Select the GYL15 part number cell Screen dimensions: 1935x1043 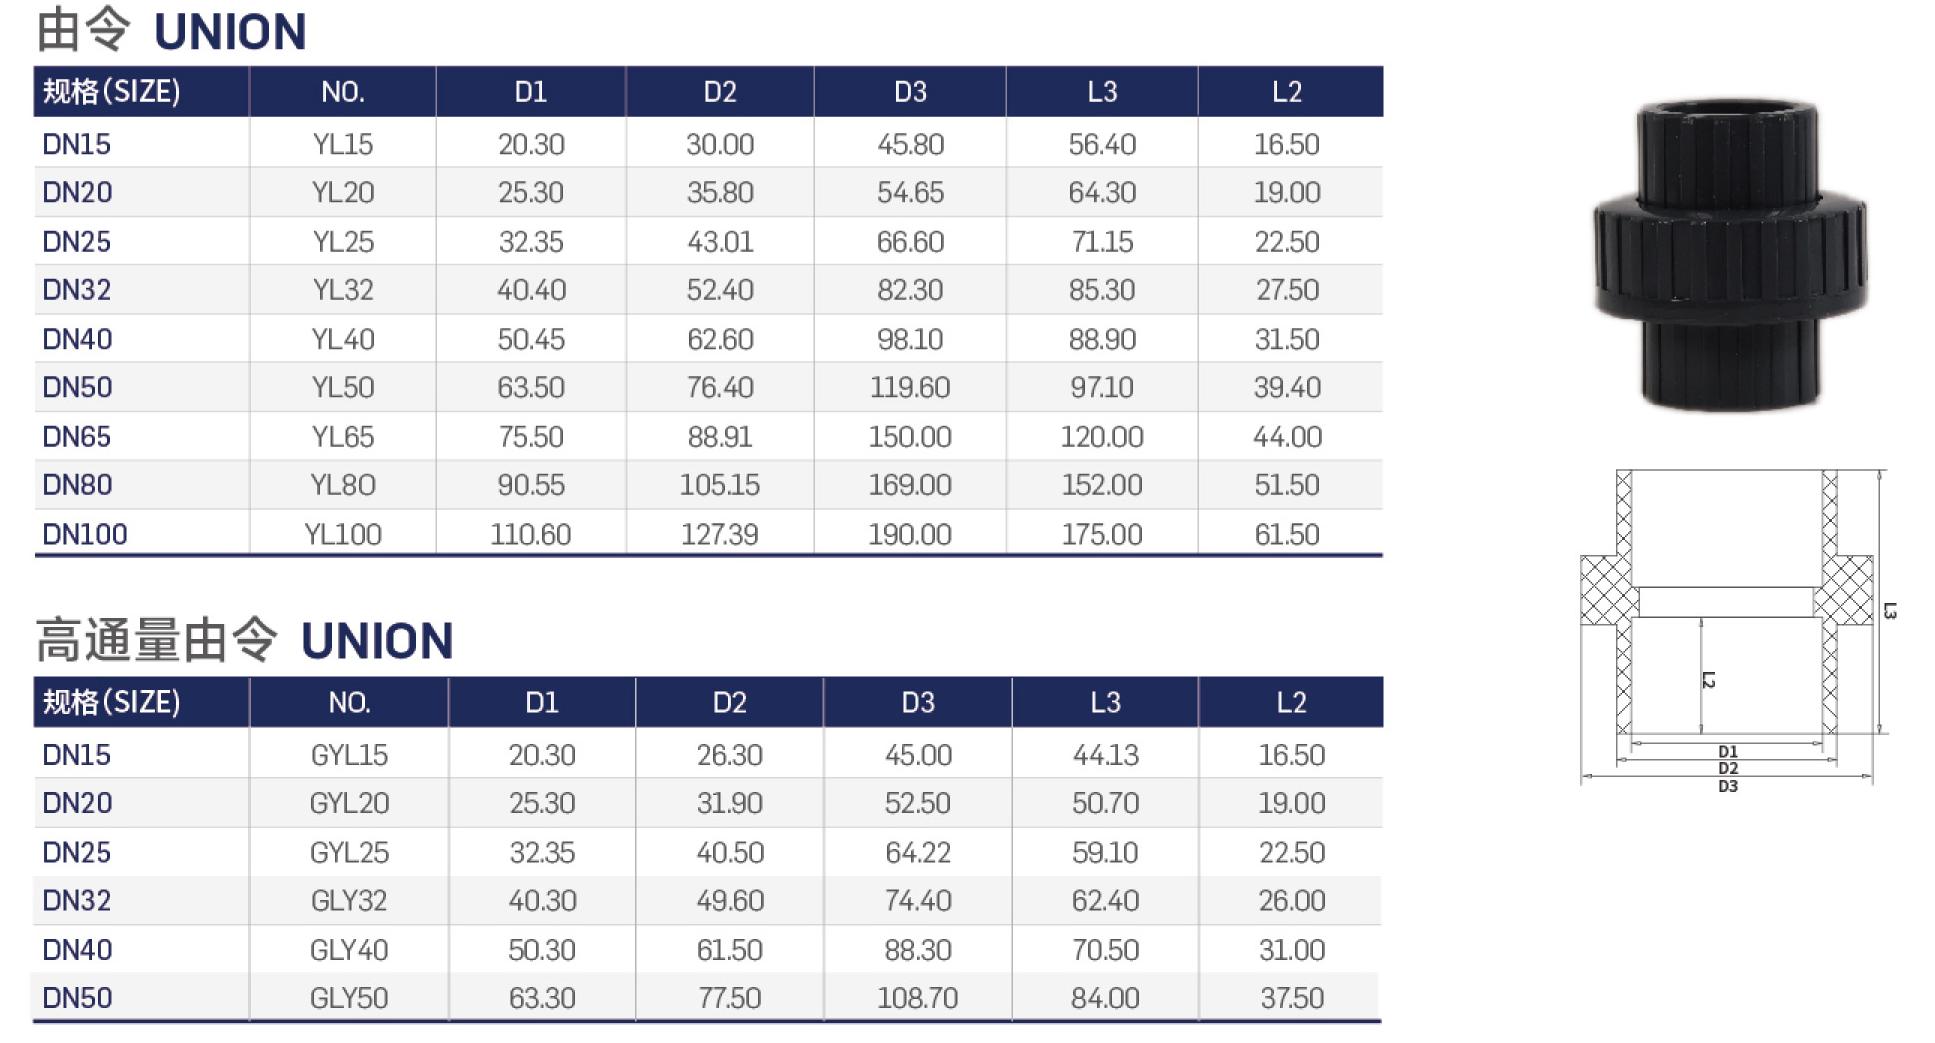pos(349,755)
